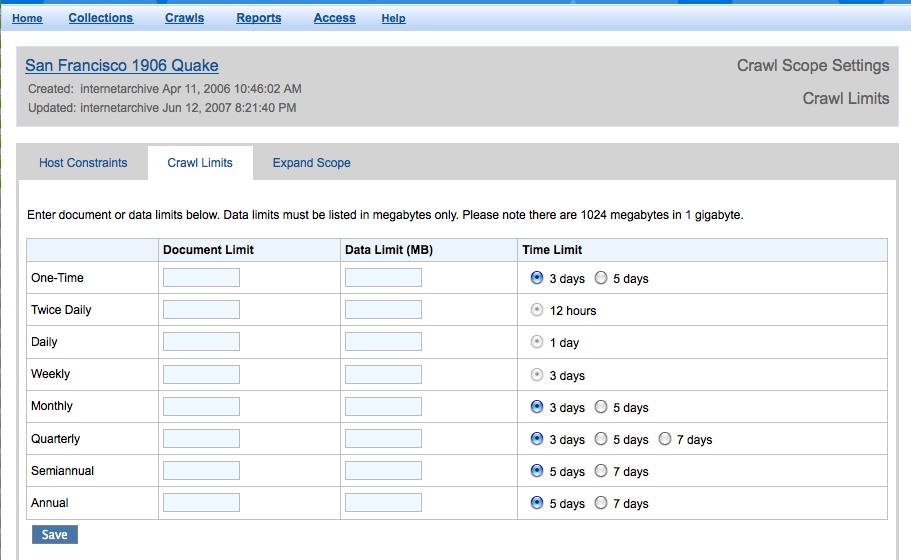The width and height of the screenshot is (911, 560).
Task: Navigate to Crawls page
Action: (184, 18)
